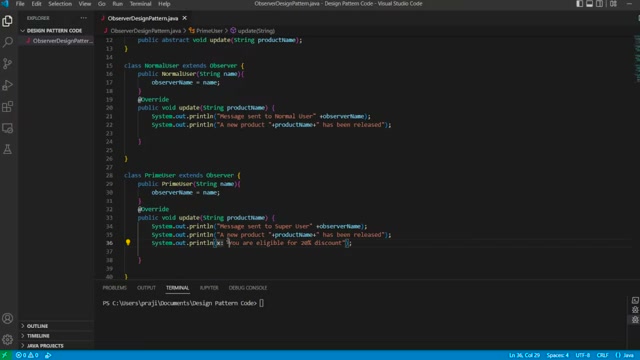Click the update(String) breadcrumb
Viewport: 640px width, 360px height.
click(256, 31)
